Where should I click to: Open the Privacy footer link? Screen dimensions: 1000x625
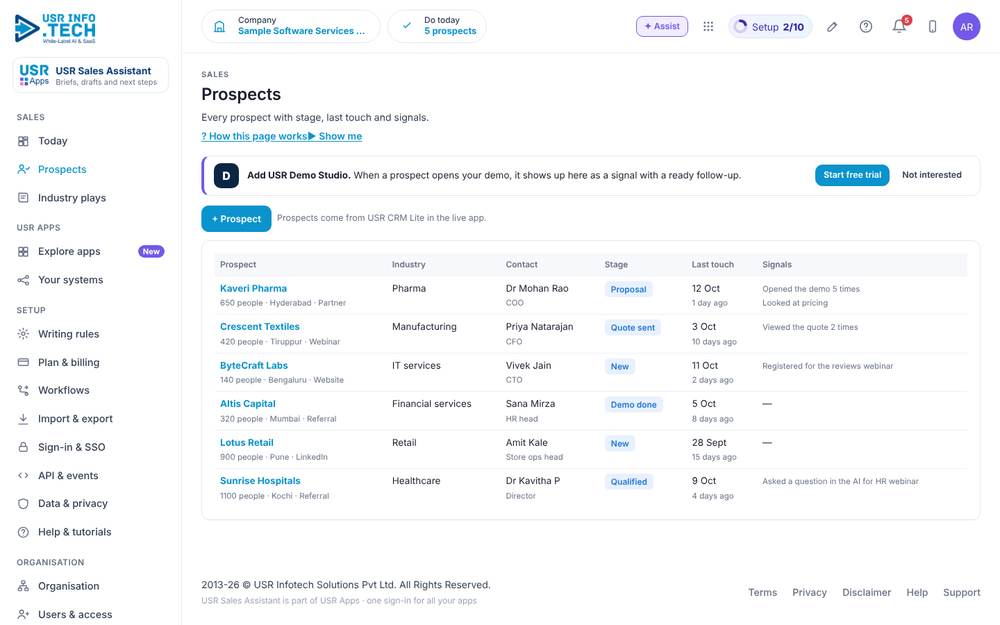(809, 592)
